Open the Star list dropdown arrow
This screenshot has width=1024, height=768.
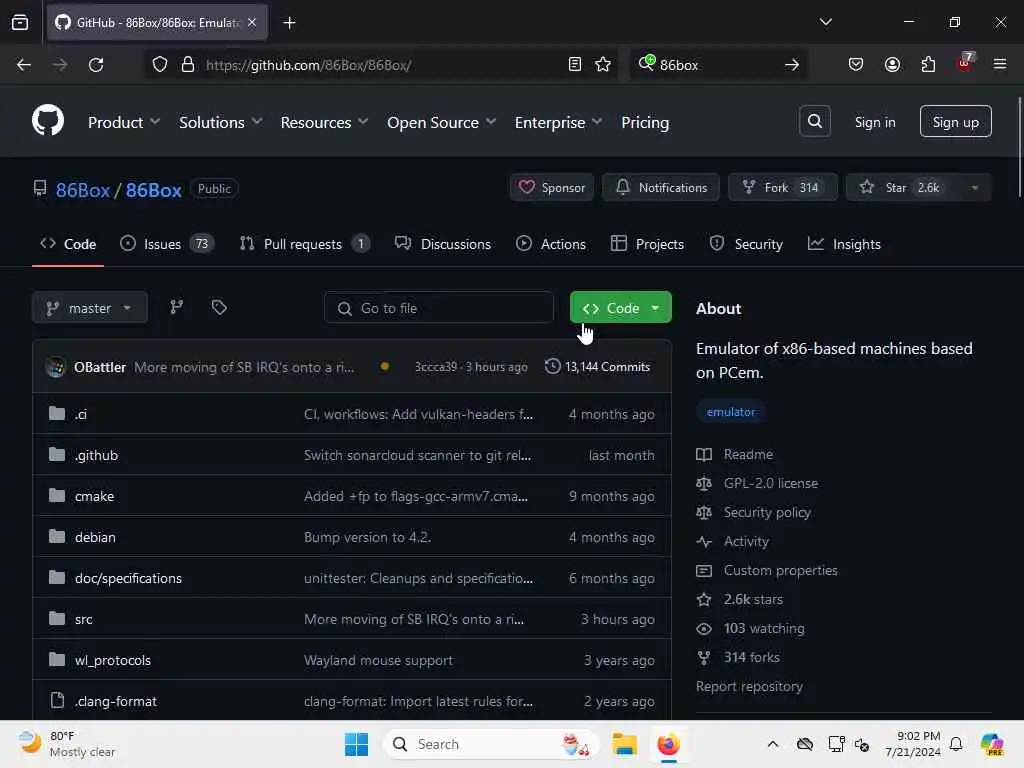(x=974, y=188)
